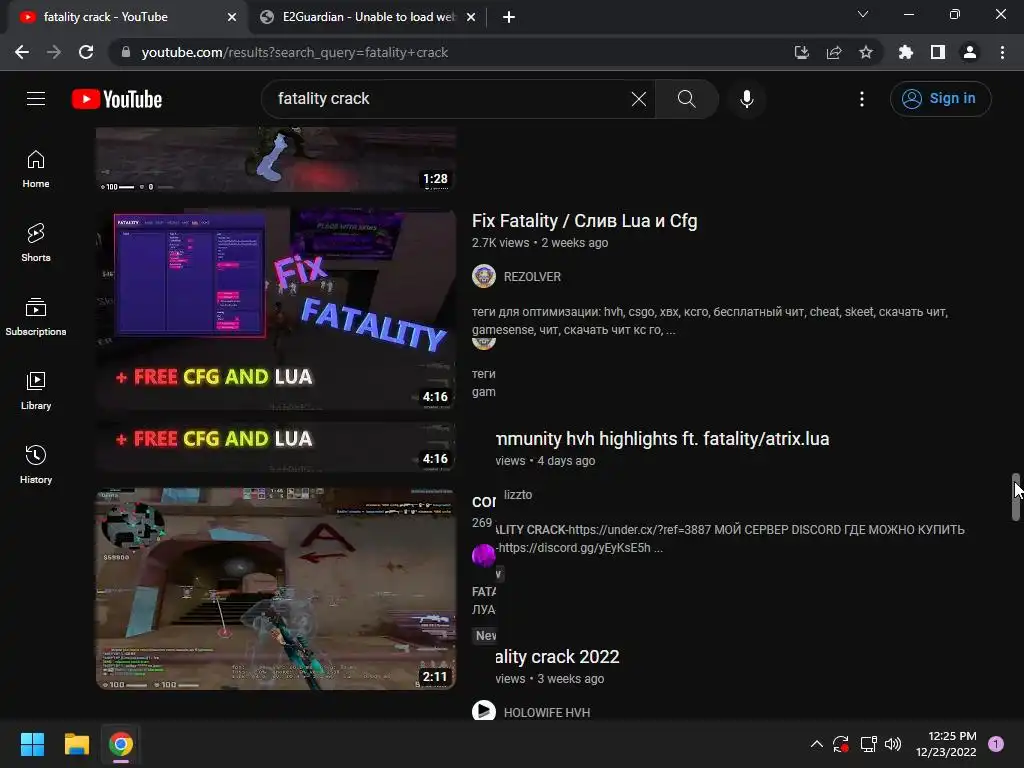Start voice search with microphone

747,99
